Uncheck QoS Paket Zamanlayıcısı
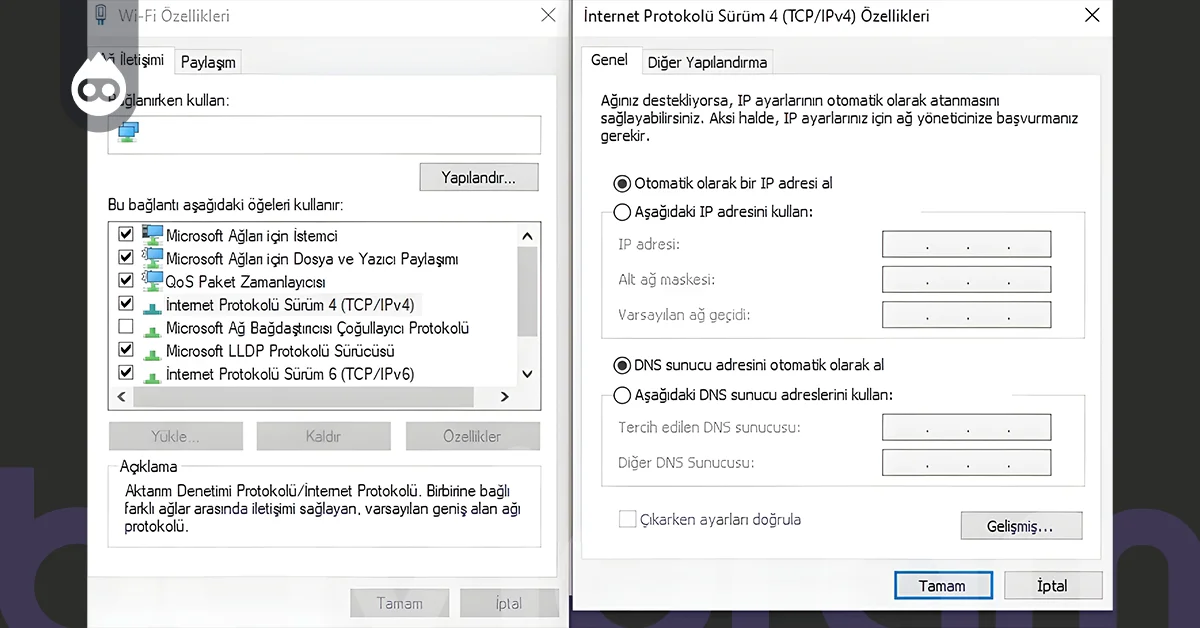The image size is (1200, 628). 125,280
